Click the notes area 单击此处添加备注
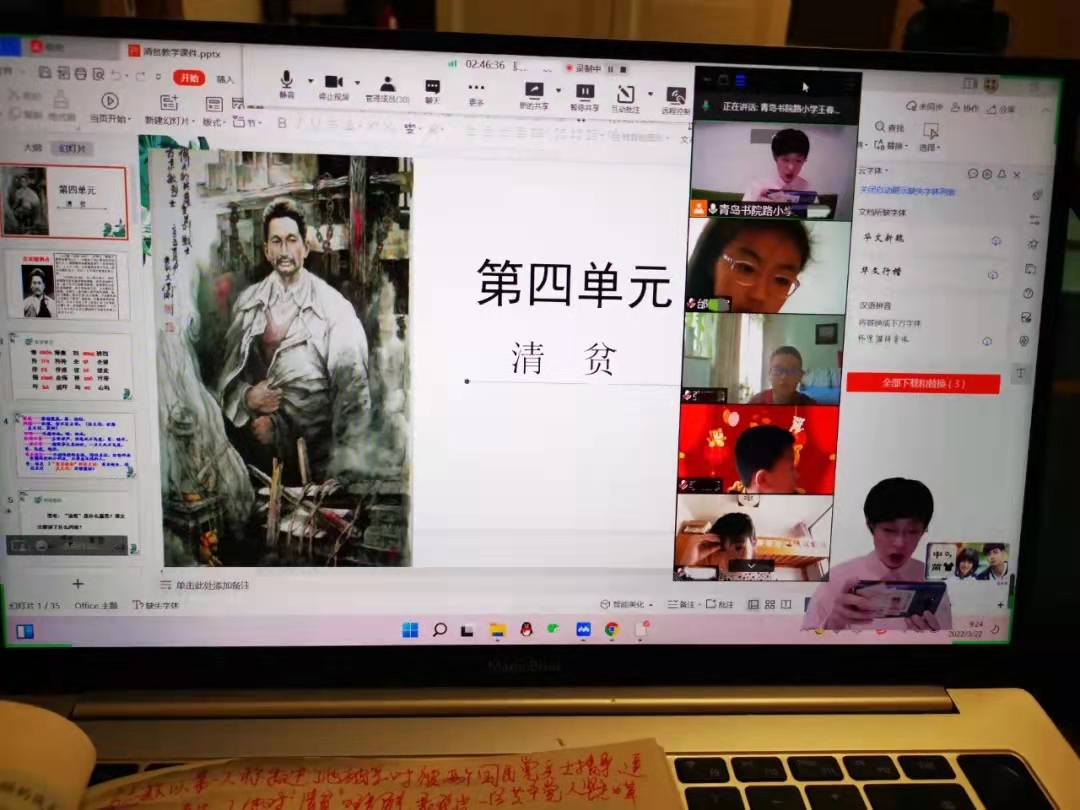 click(x=213, y=585)
